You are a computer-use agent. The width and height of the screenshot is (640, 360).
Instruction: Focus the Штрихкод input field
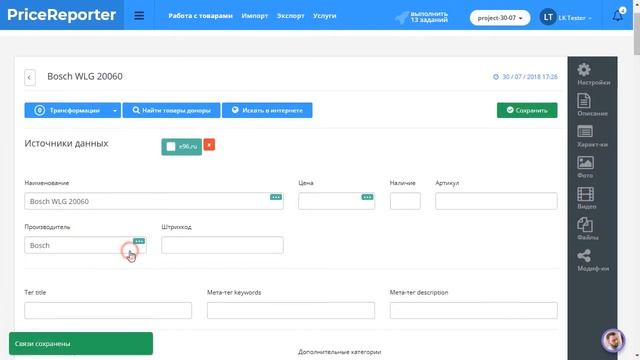click(222, 245)
